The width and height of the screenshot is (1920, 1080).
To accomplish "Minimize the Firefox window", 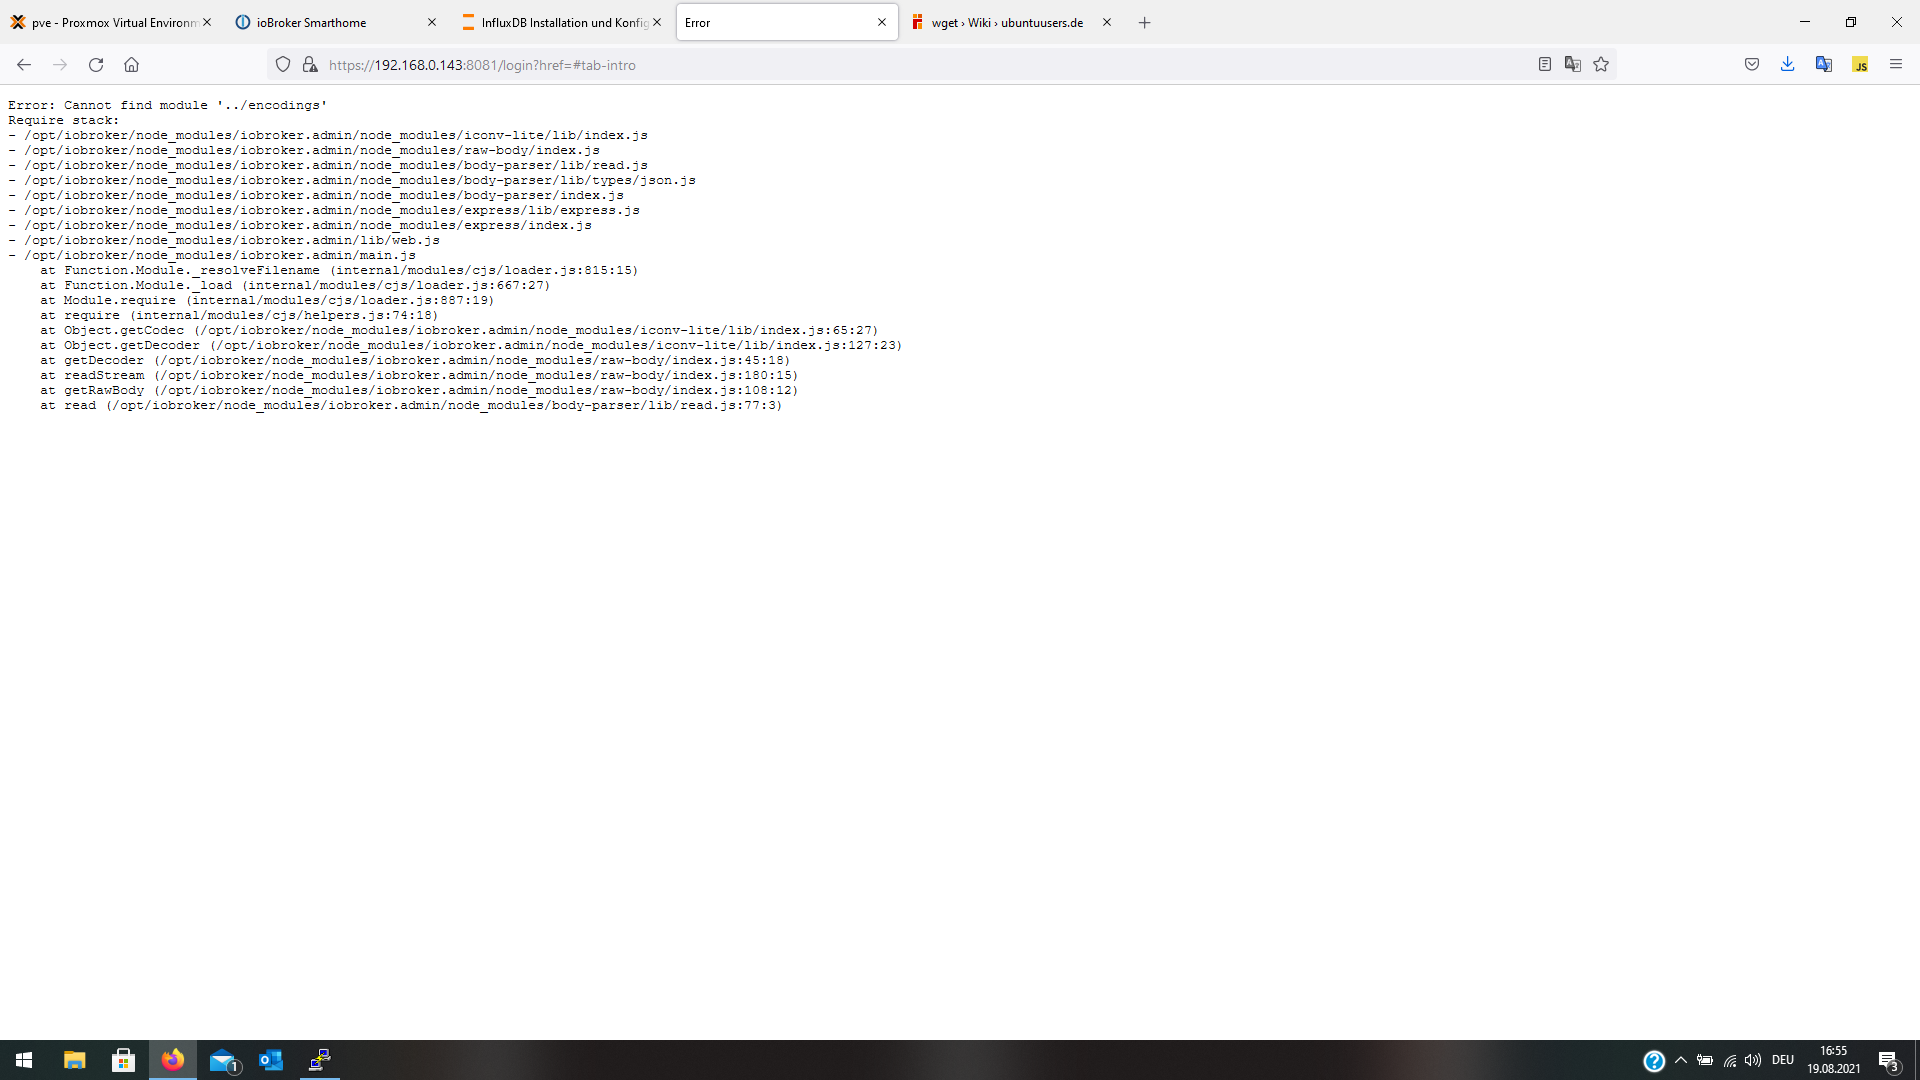I will pyautogui.click(x=1805, y=22).
